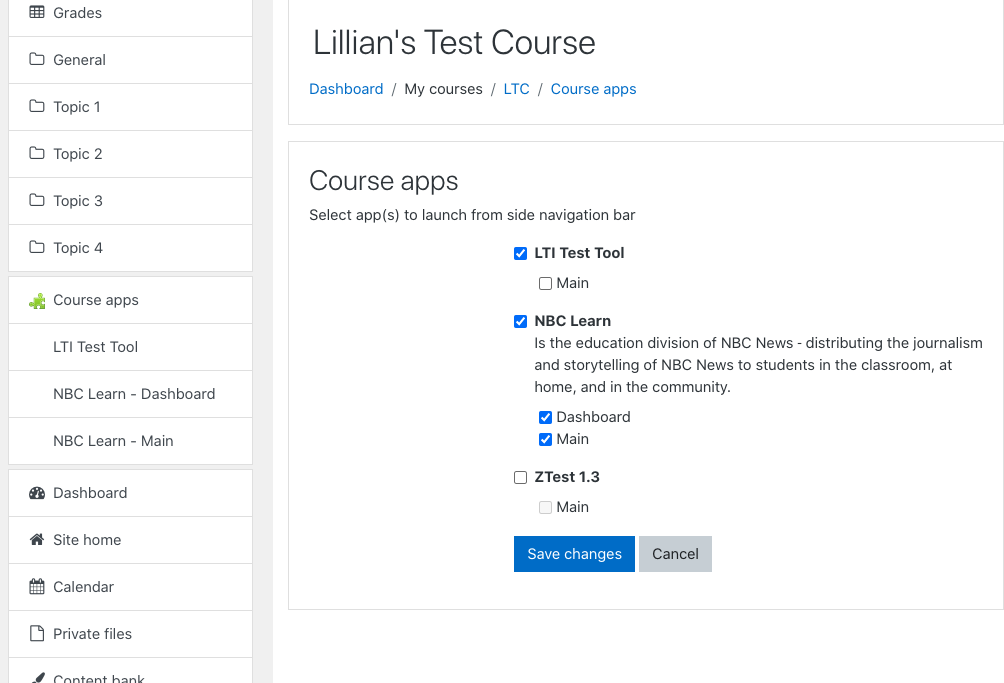Launch LTI Test Tool from sidebar
This screenshot has height=683, width=1004.
click(x=131, y=347)
